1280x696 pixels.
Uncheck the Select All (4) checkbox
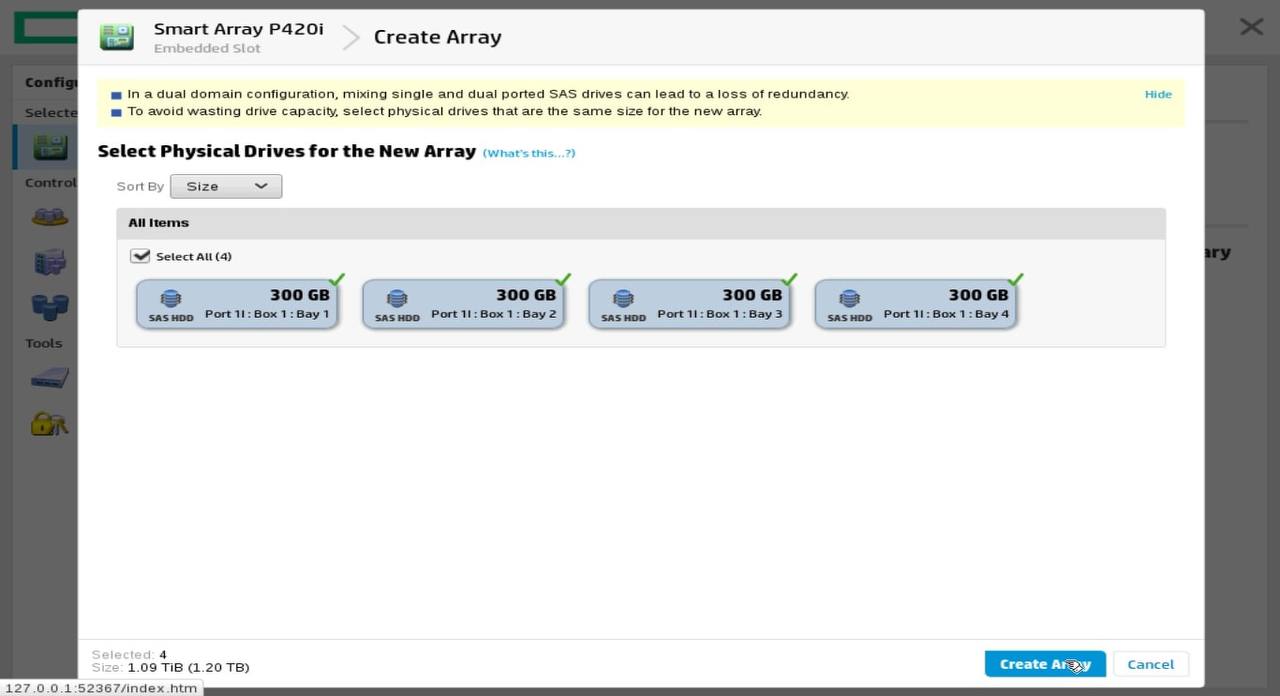(141, 256)
